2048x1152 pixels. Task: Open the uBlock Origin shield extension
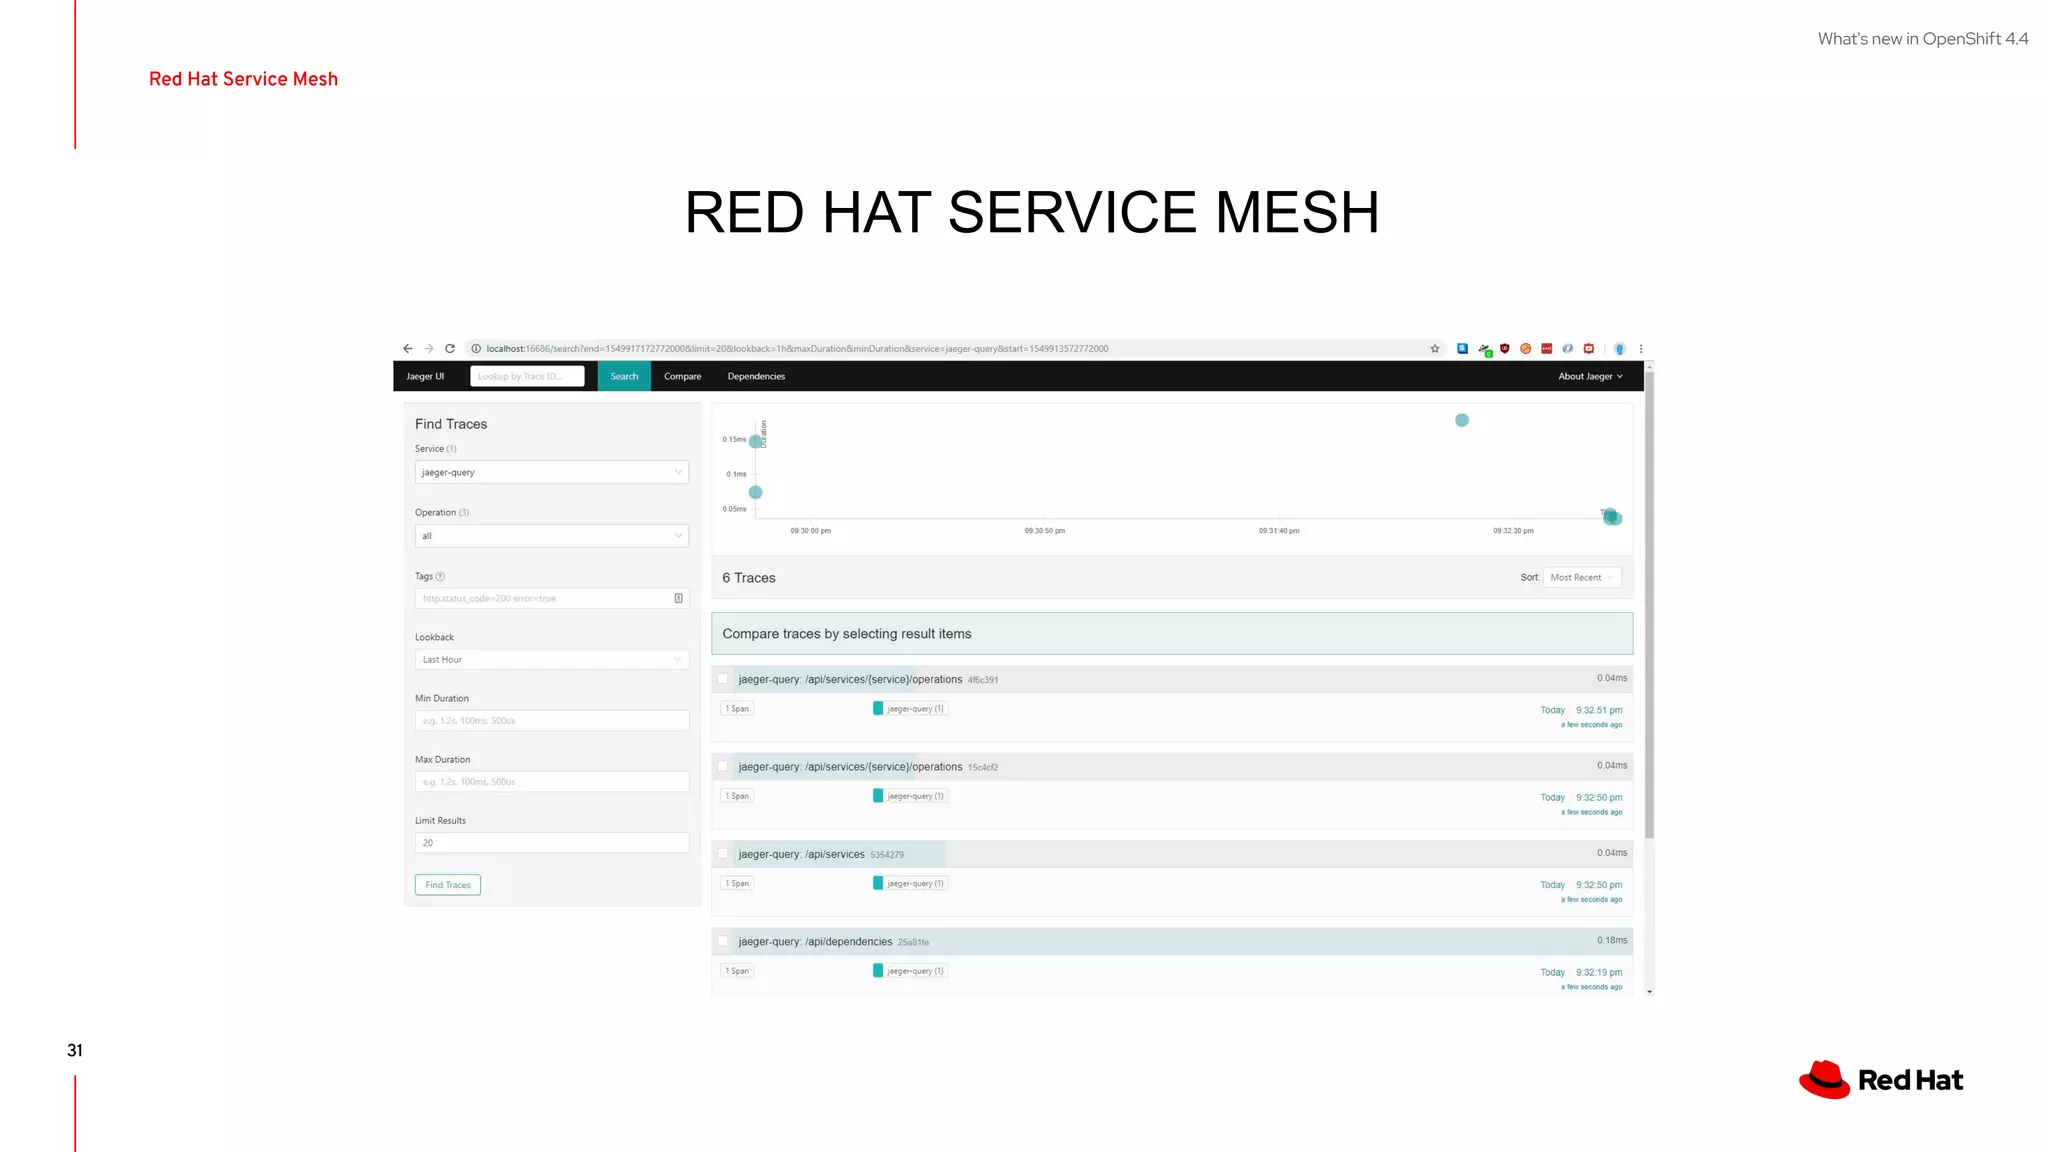pos(1504,348)
